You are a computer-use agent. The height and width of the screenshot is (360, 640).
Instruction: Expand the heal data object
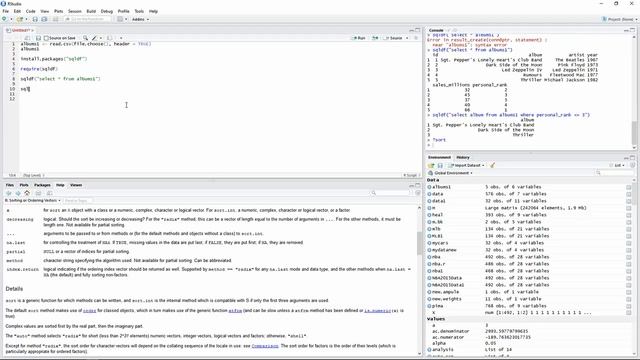click(429, 215)
